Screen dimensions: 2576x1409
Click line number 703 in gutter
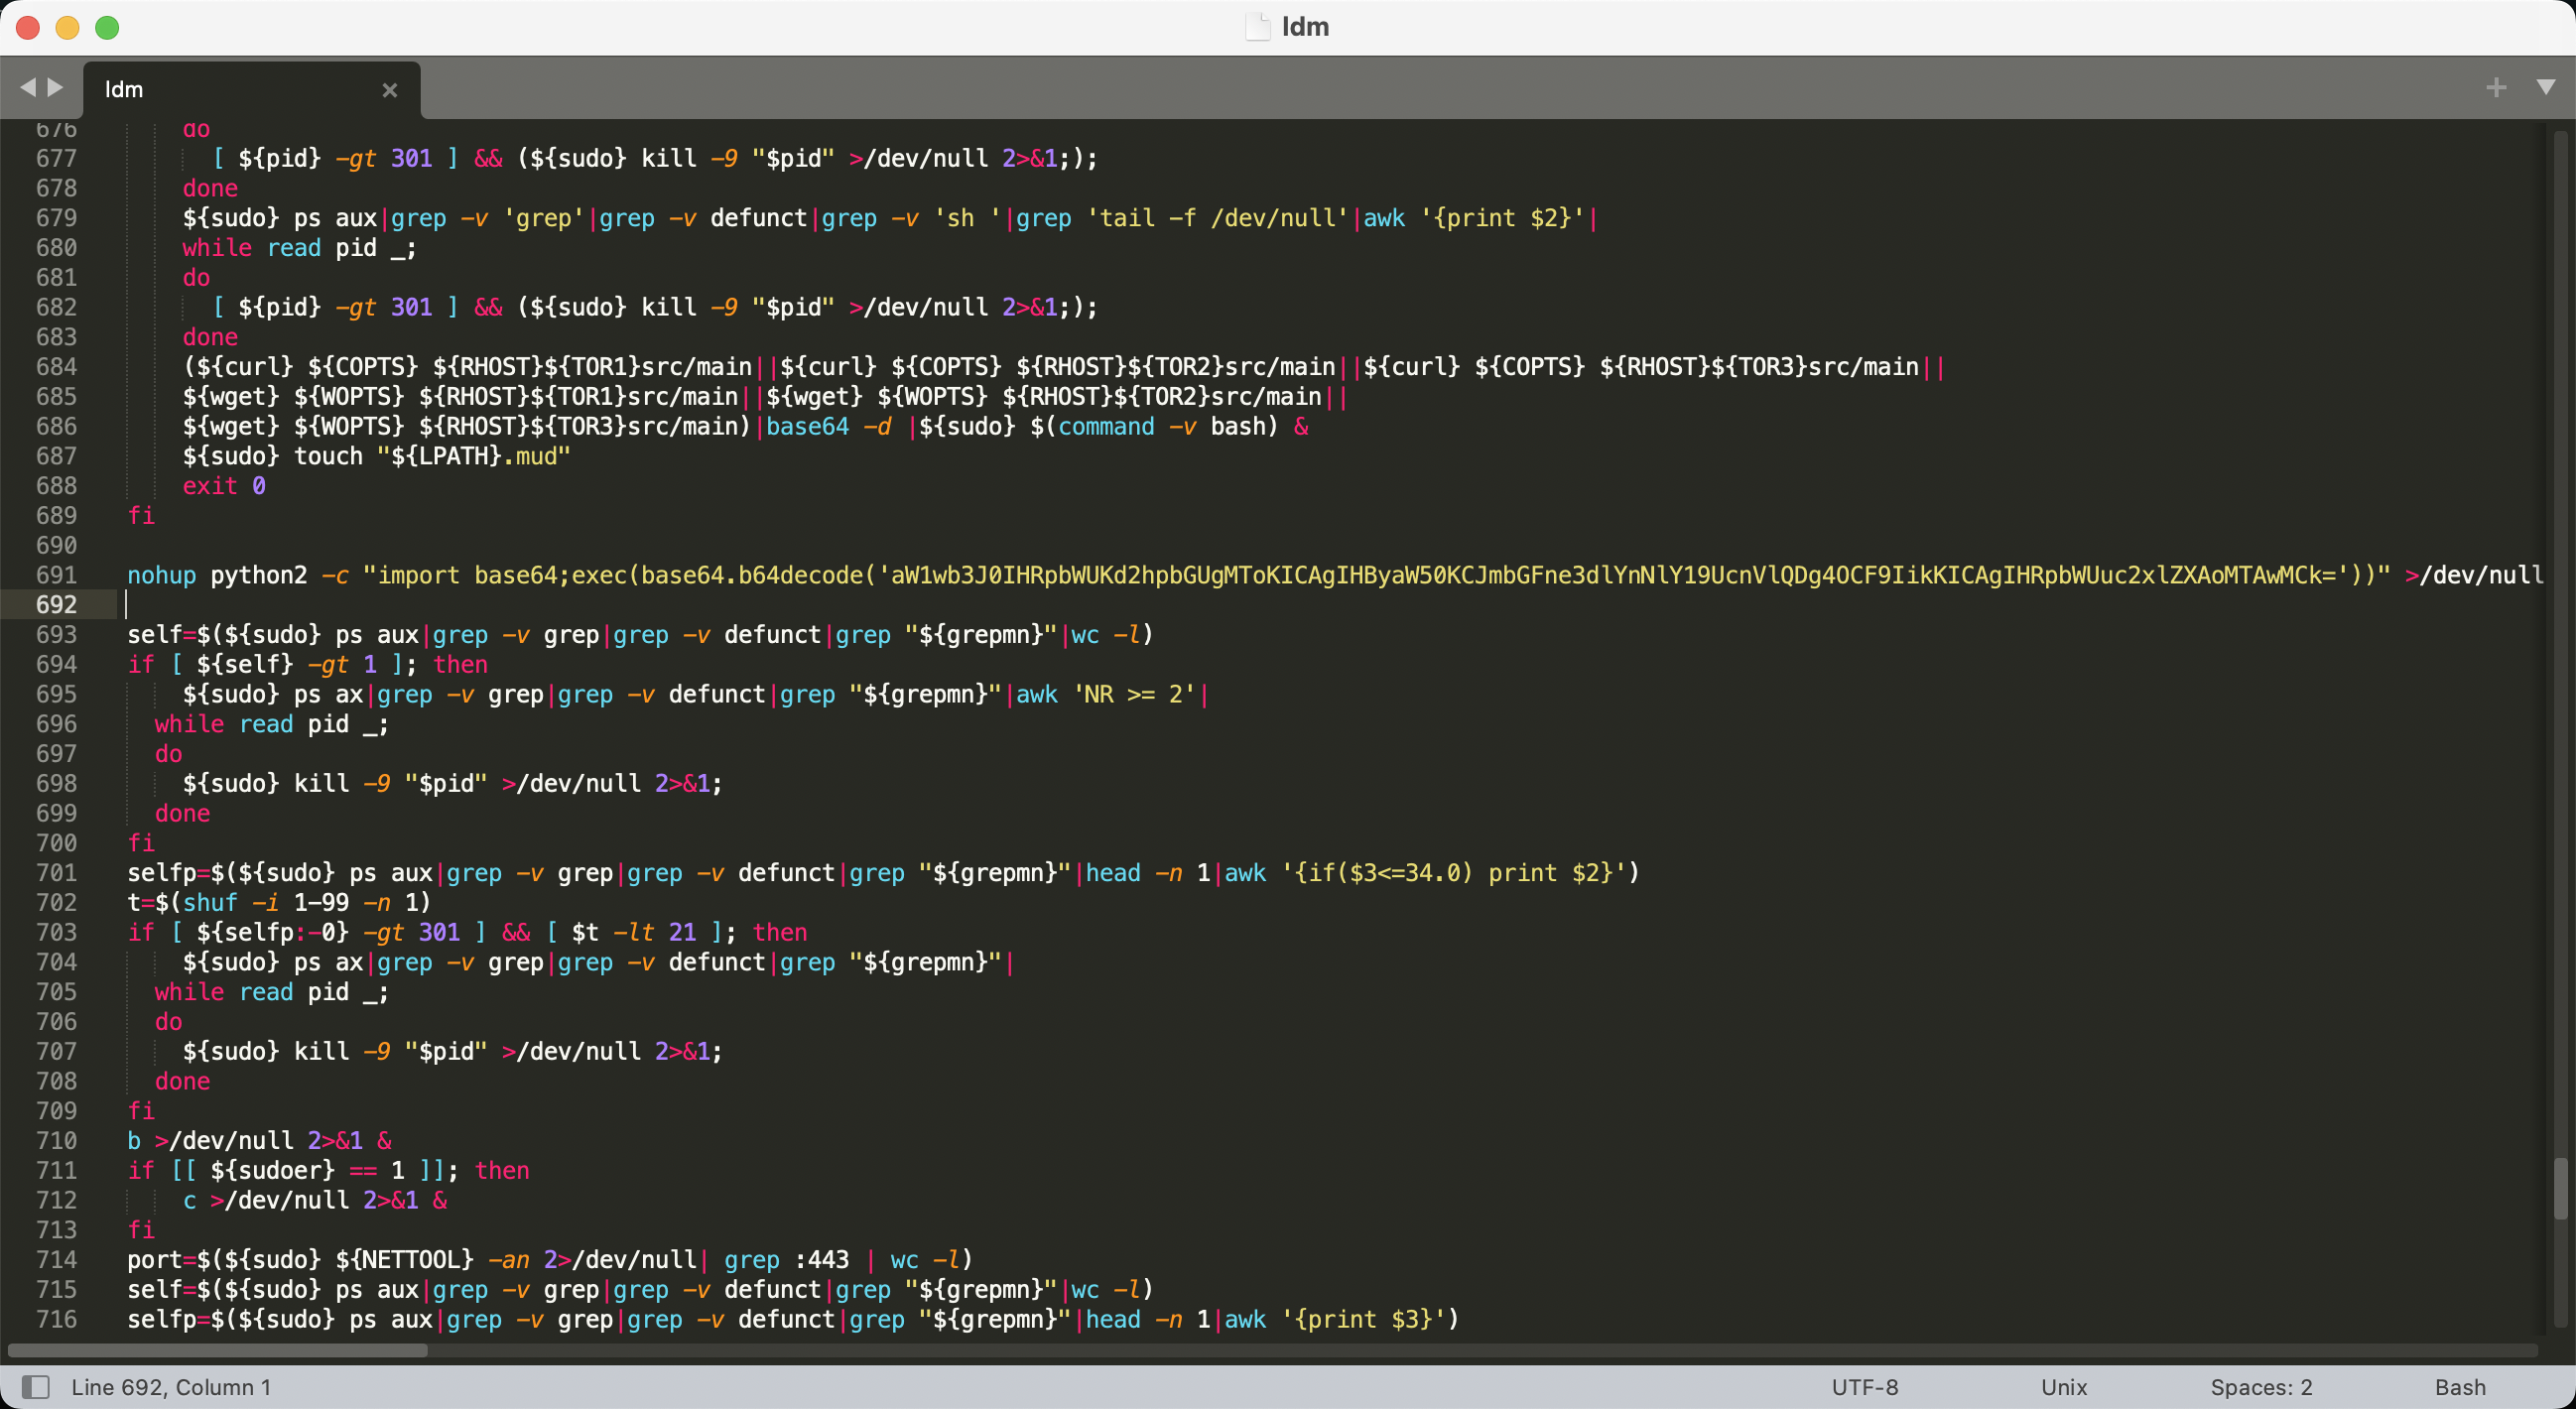pyautogui.click(x=56, y=932)
